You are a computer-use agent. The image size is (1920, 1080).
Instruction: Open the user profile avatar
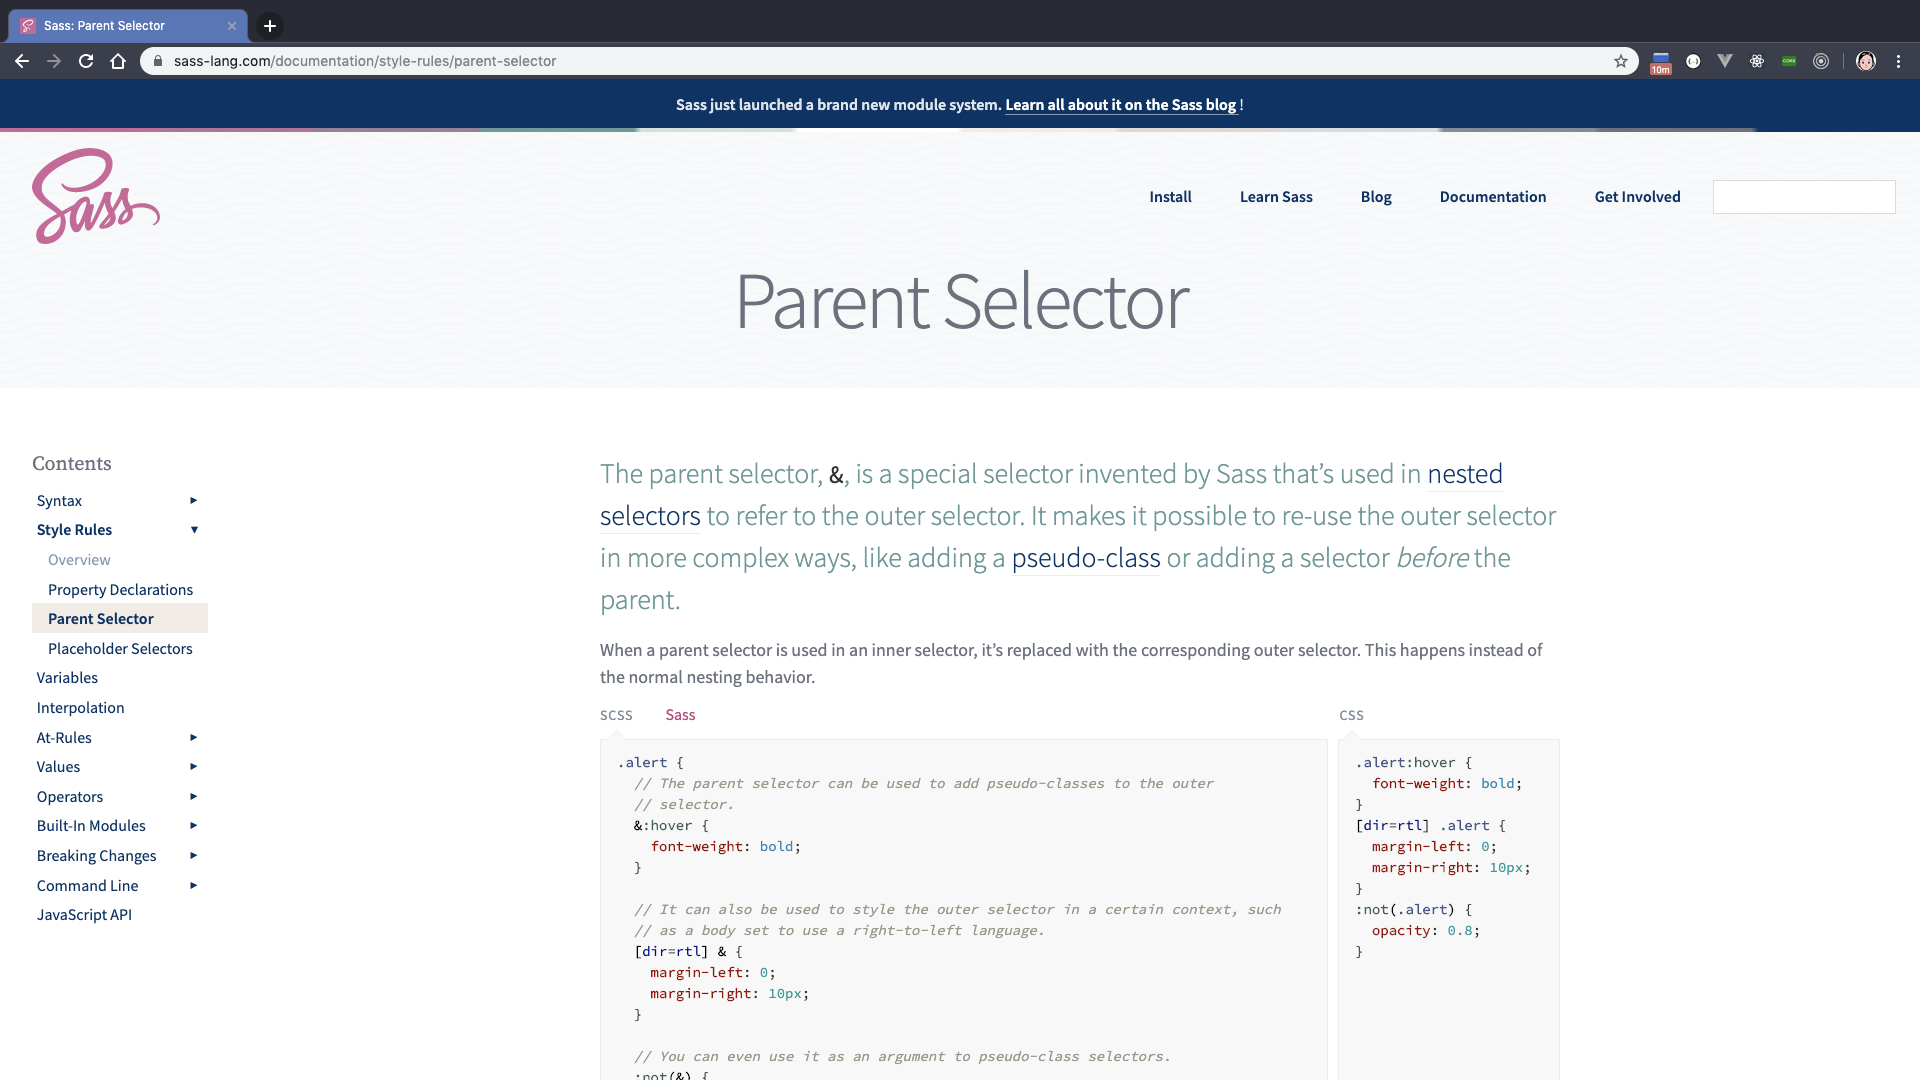click(1866, 61)
